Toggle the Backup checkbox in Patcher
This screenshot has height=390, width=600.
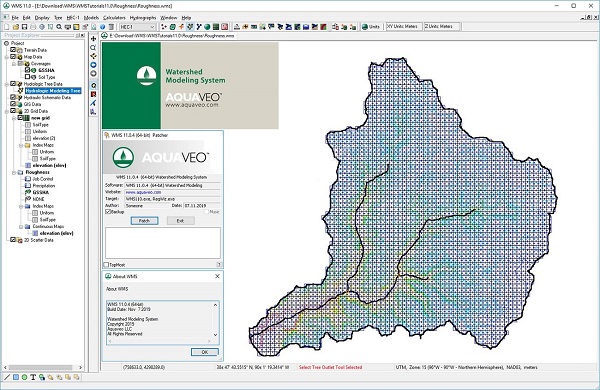(x=108, y=212)
